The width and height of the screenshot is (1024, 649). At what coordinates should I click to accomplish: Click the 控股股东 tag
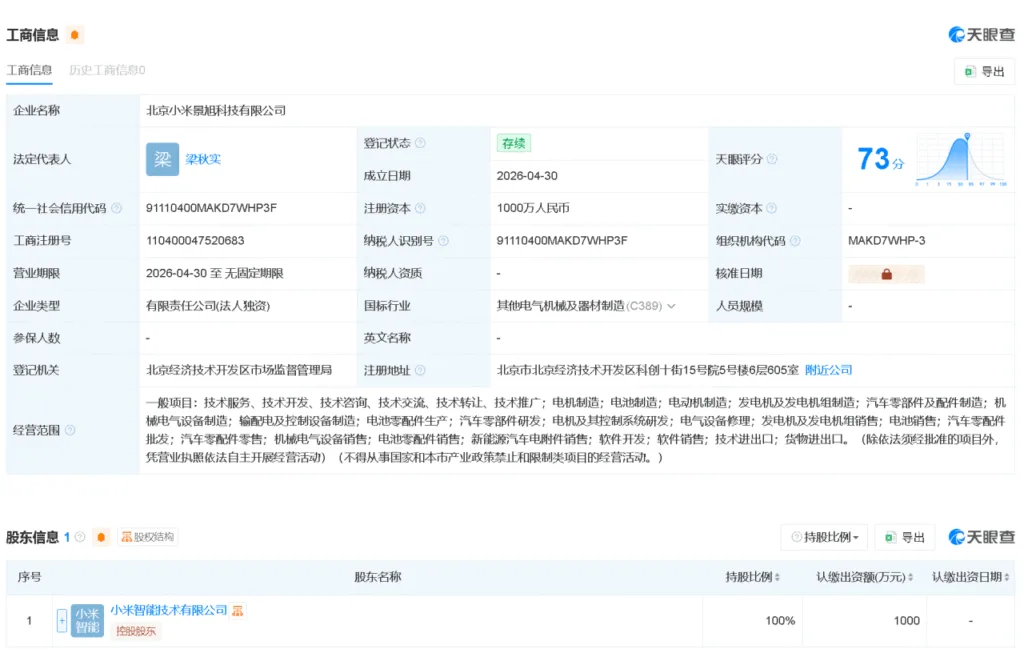pos(136,631)
